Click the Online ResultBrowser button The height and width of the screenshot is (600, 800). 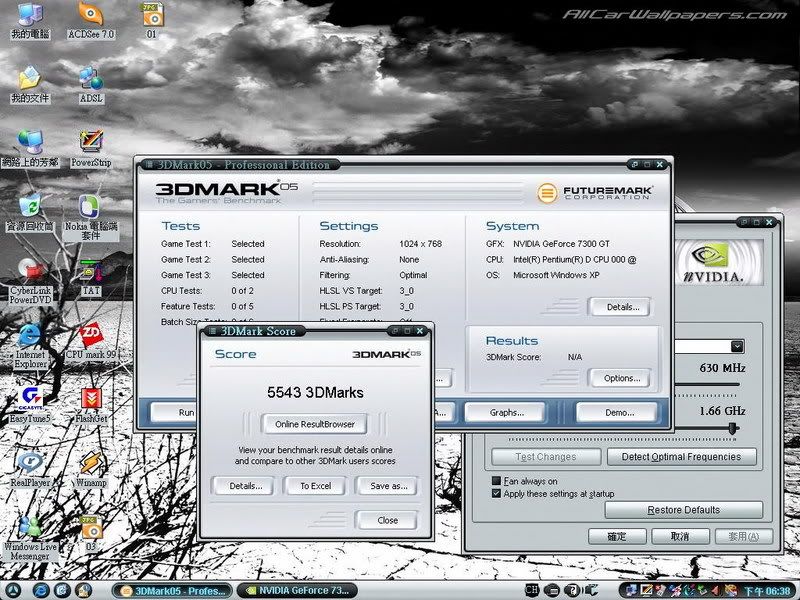pos(314,424)
